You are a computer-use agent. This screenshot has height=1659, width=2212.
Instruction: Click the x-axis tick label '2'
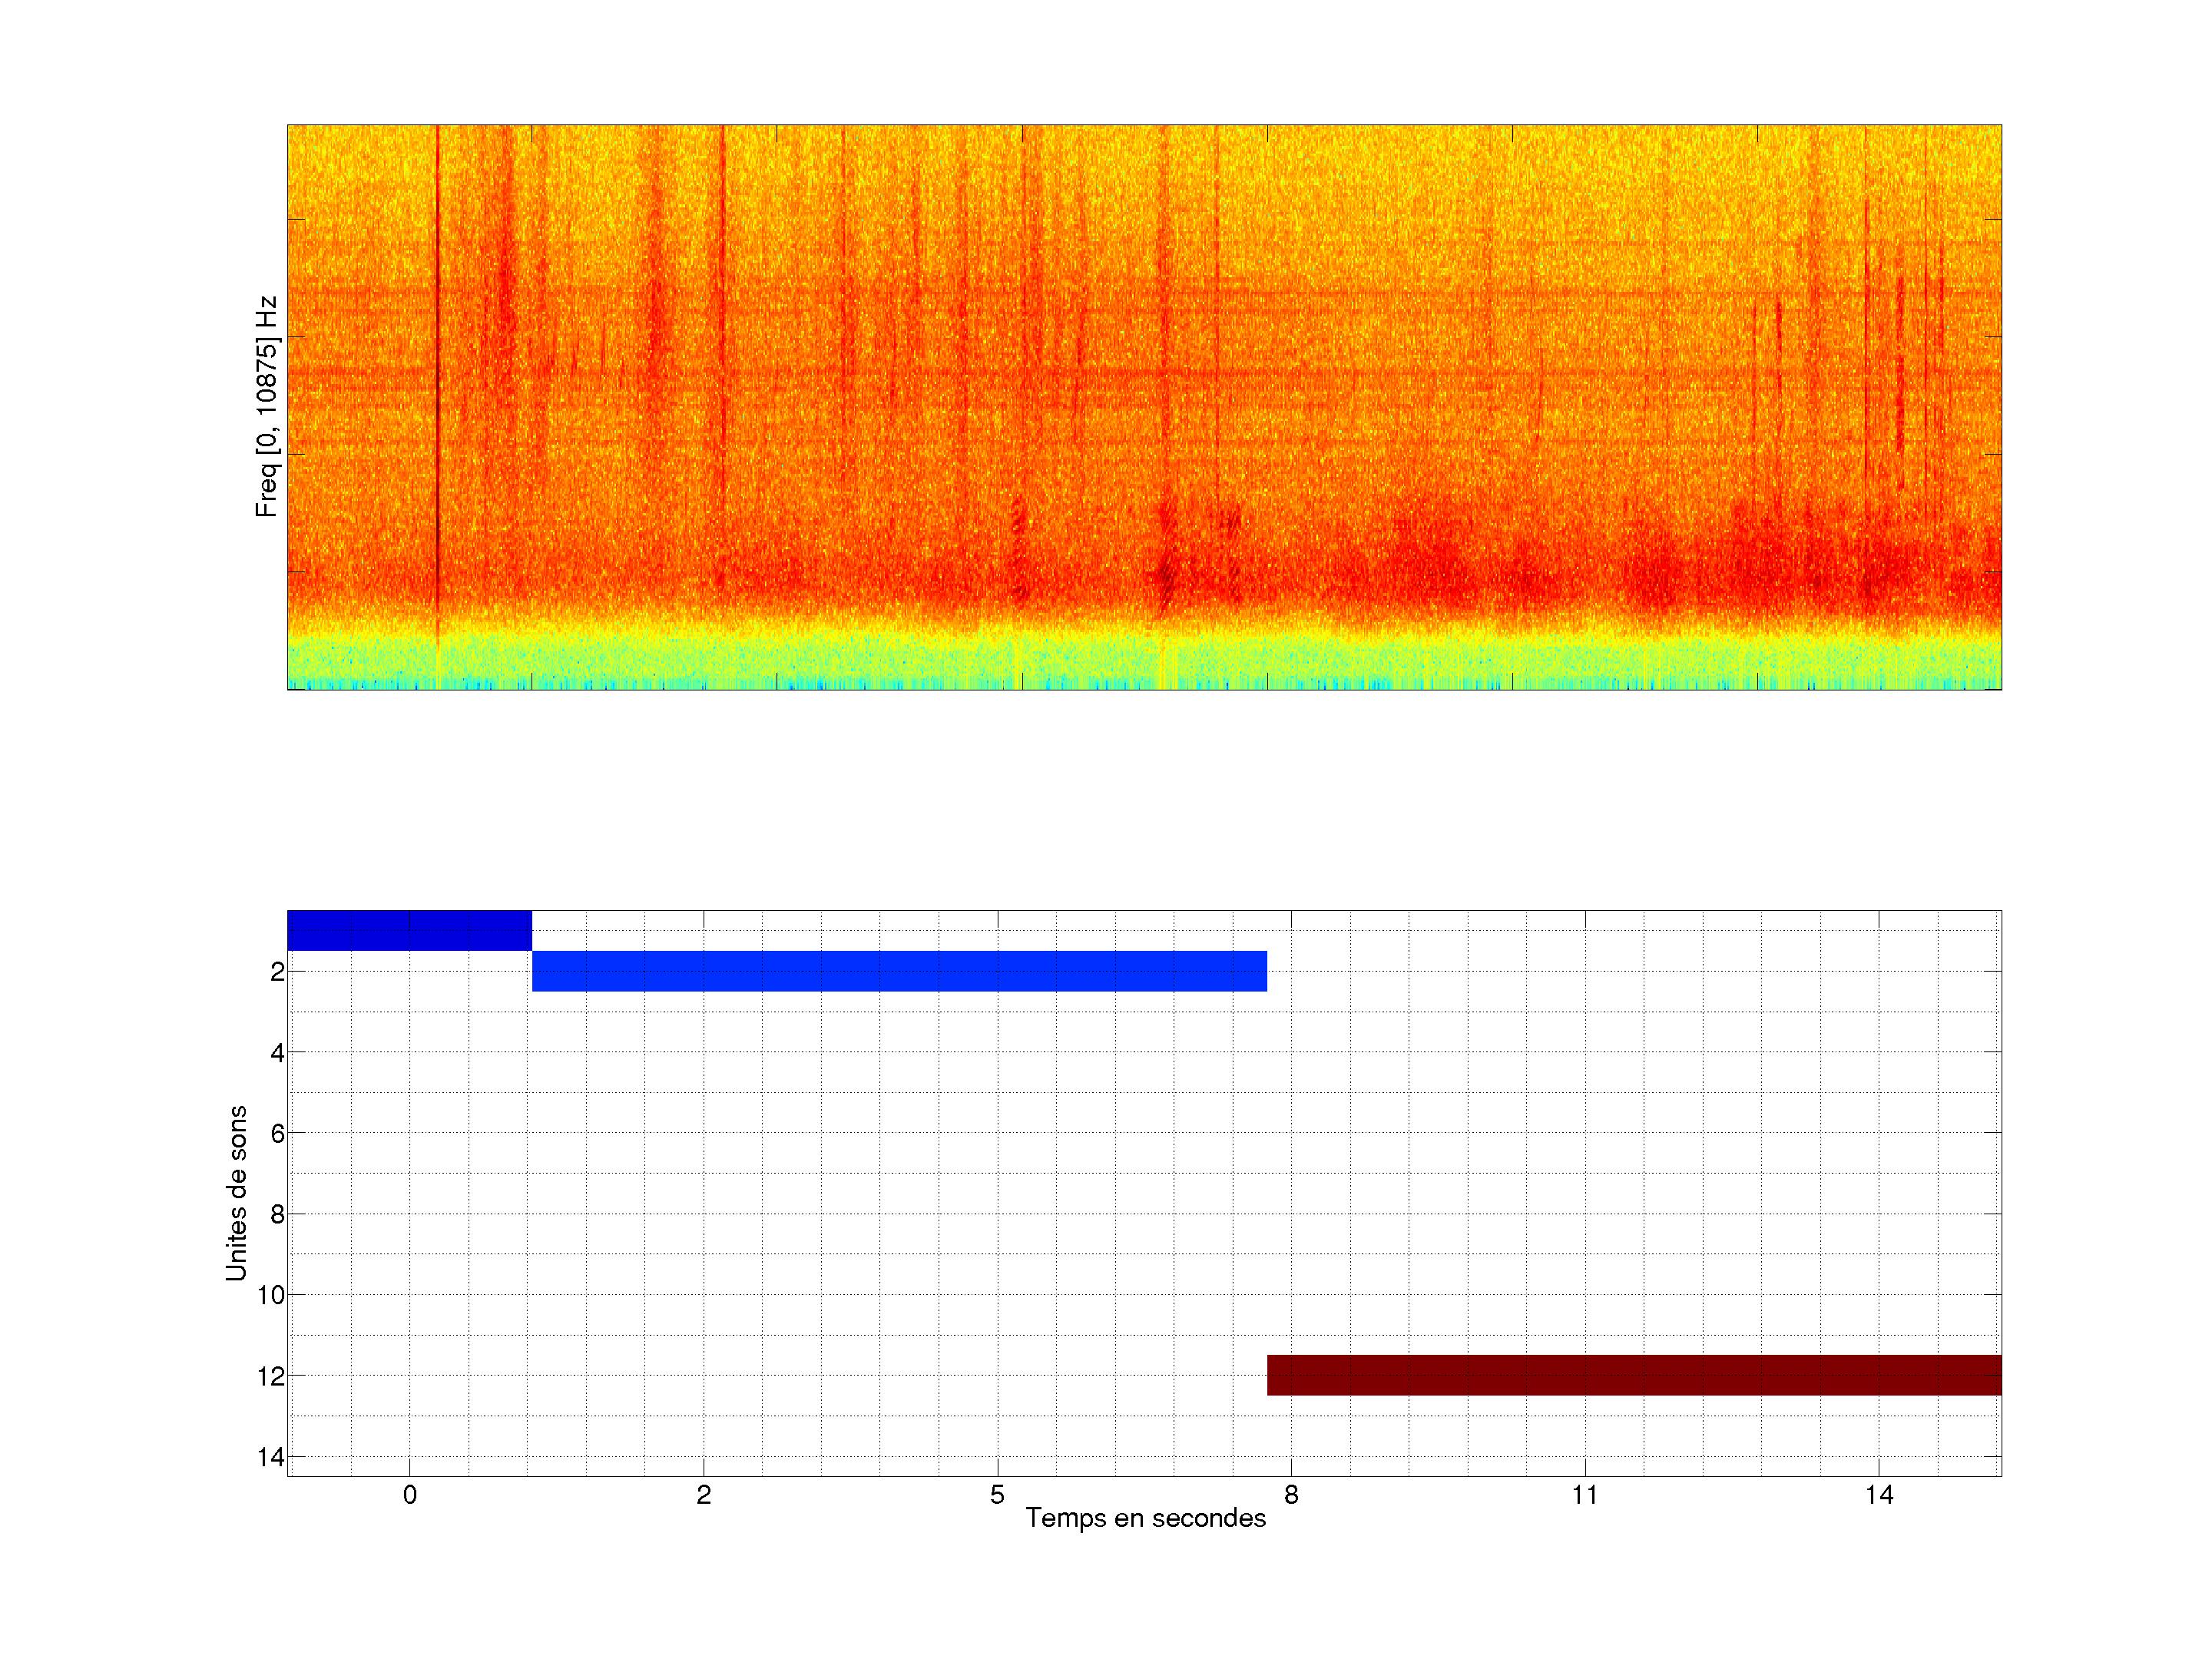704,1495
